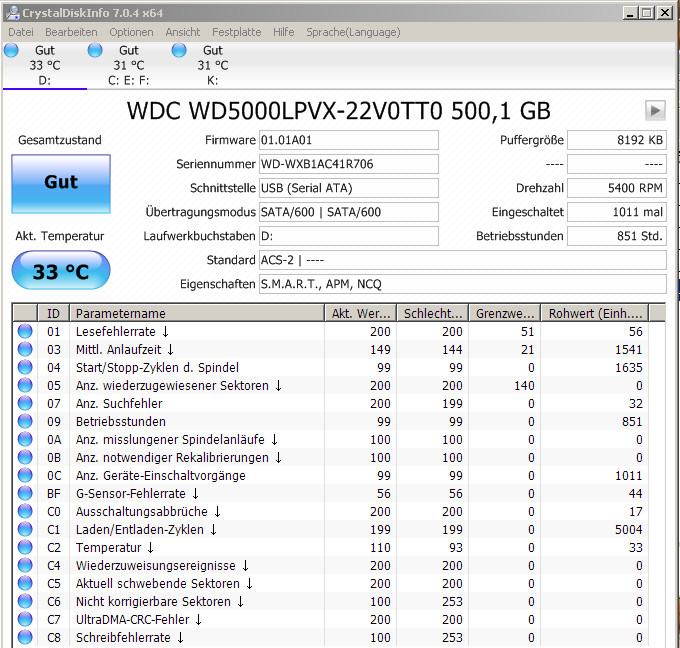Click the Seriennummer field WD-WXB1AC41R706
The width and height of the screenshot is (680, 648).
coord(349,164)
